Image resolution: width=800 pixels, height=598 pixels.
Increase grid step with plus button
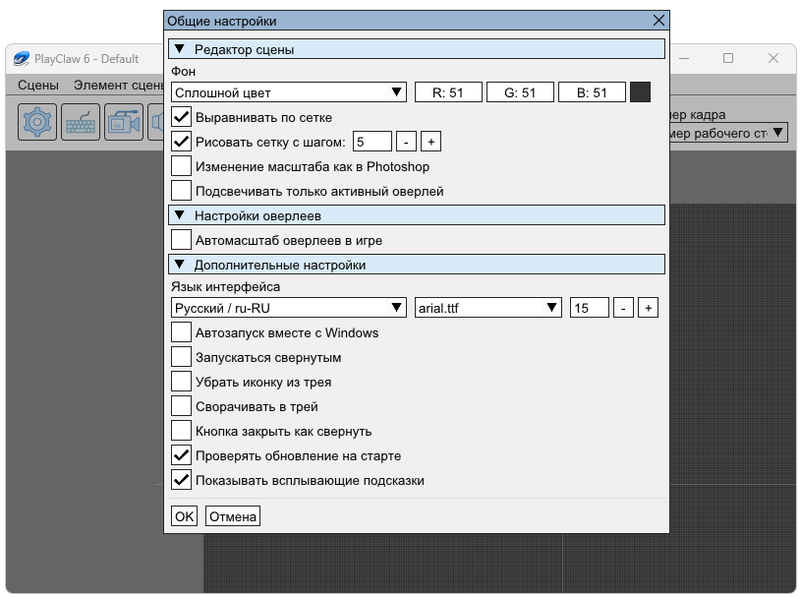tap(431, 141)
